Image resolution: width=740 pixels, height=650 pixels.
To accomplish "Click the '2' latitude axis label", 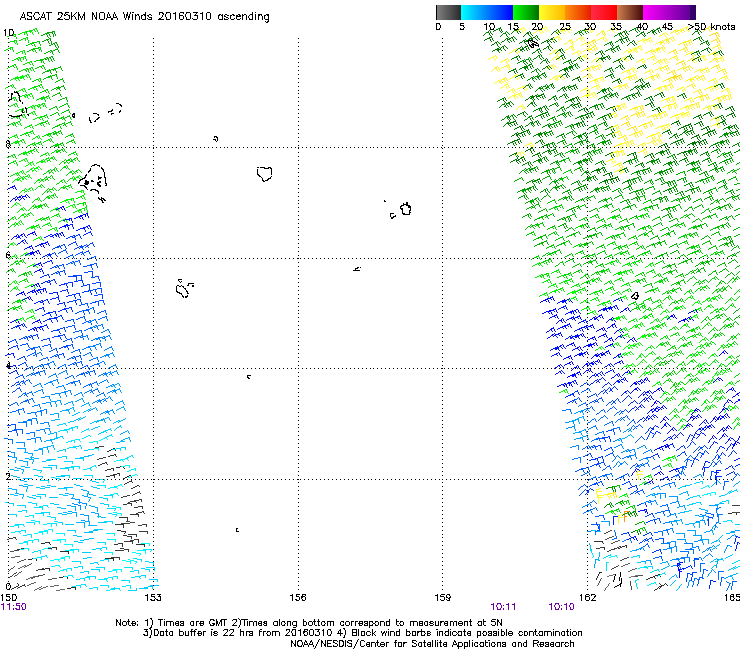I will tap(8, 476).
